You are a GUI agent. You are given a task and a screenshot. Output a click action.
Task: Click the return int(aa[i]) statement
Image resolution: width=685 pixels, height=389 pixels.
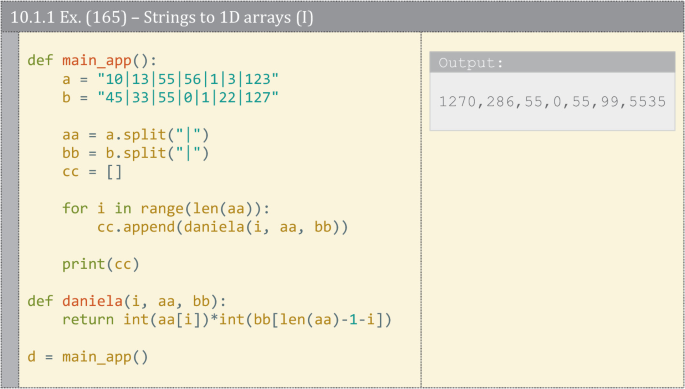(x=227, y=320)
